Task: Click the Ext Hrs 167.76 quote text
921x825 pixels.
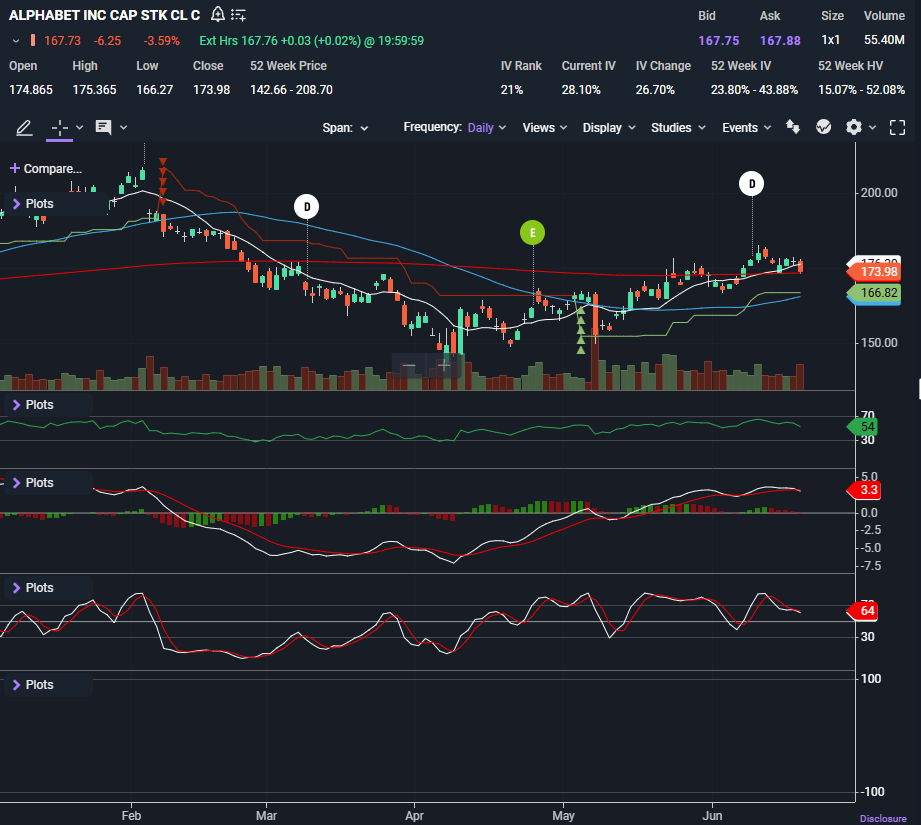Action: coord(311,41)
